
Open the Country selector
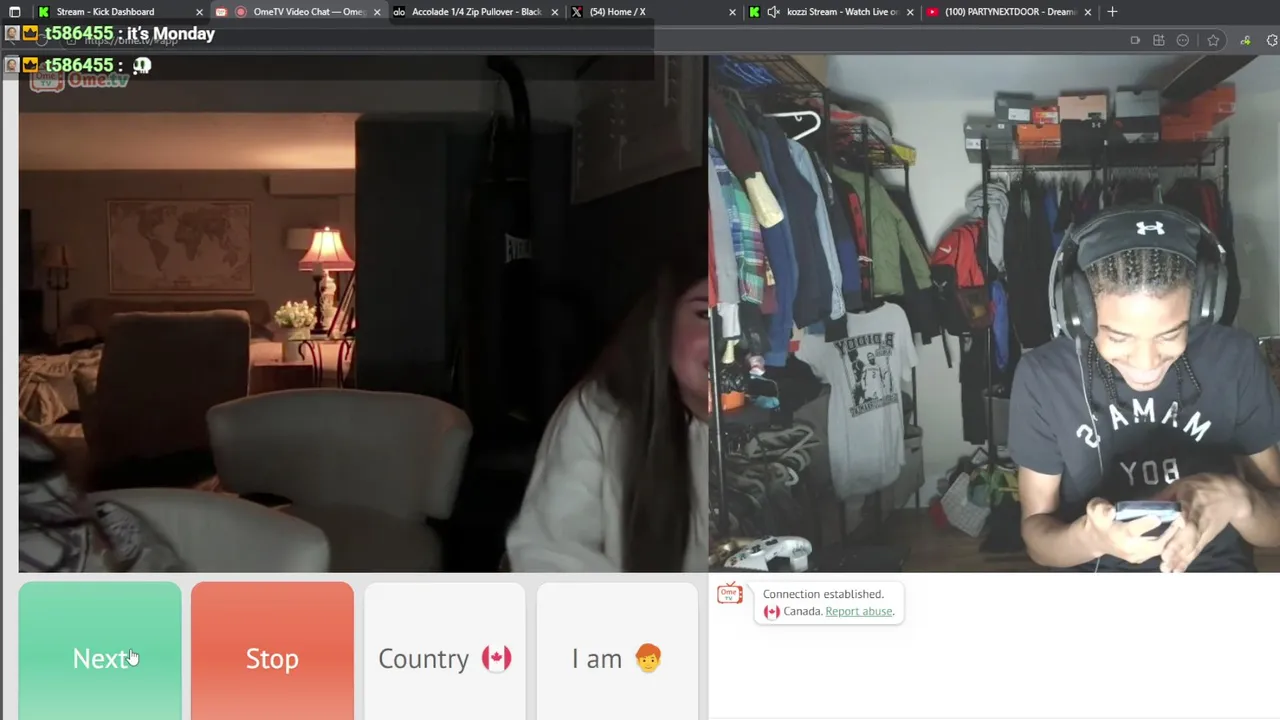(444, 651)
